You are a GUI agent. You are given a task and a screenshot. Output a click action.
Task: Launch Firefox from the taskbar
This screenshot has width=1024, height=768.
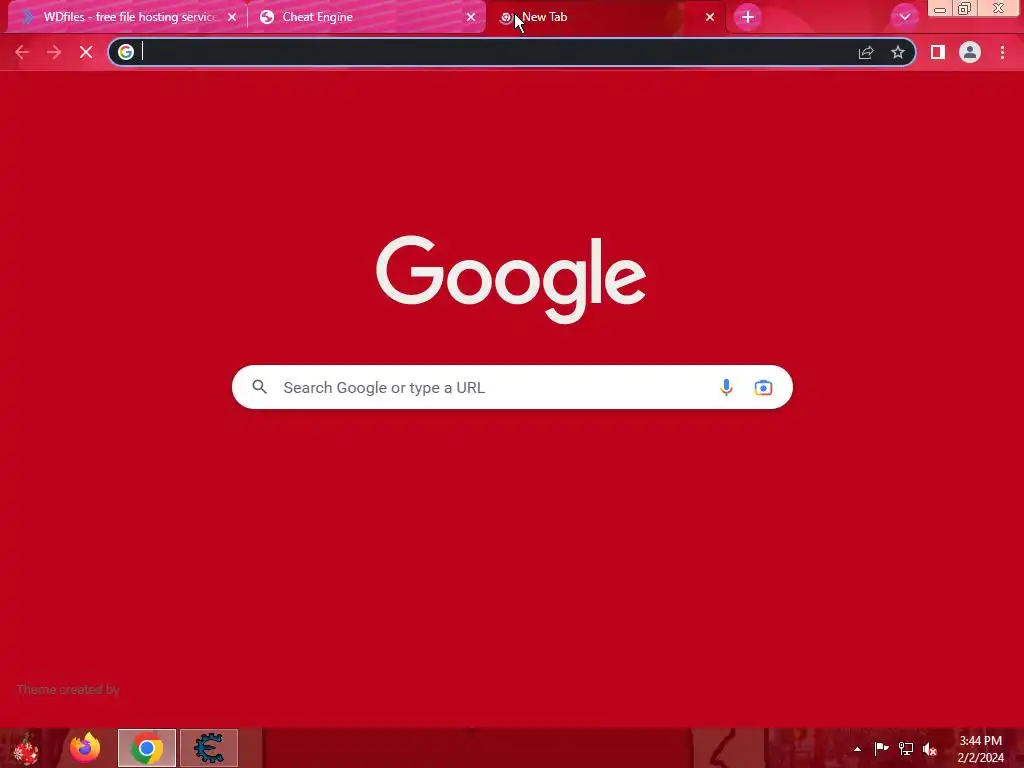[86, 748]
